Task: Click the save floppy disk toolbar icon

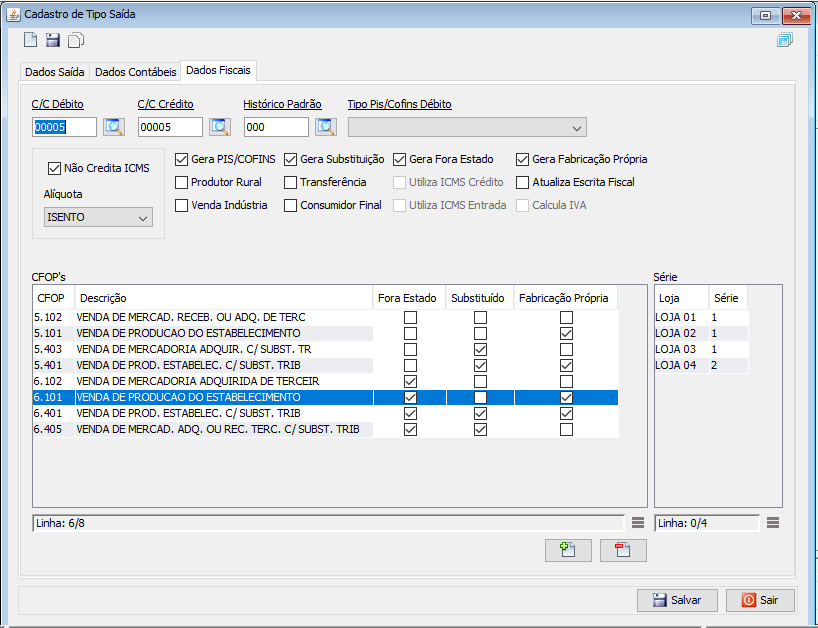Action: point(53,40)
